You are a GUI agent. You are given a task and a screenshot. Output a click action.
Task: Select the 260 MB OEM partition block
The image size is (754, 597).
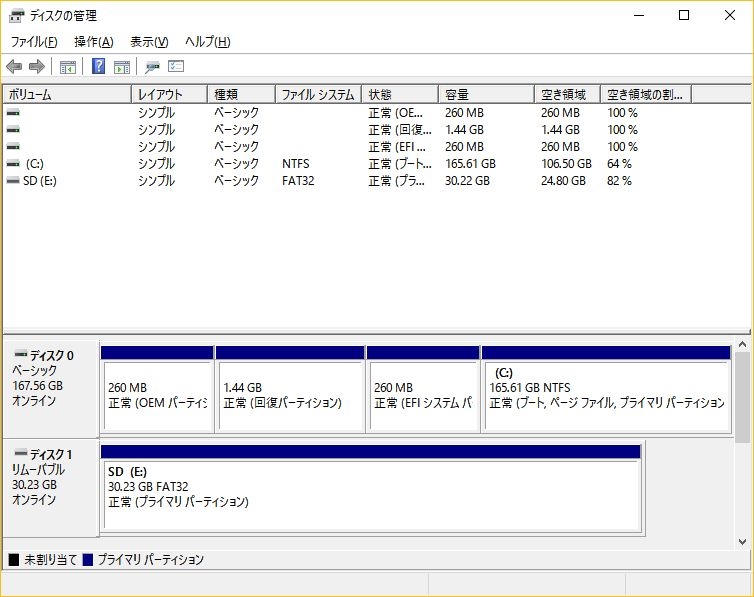(x=157, y=389)
